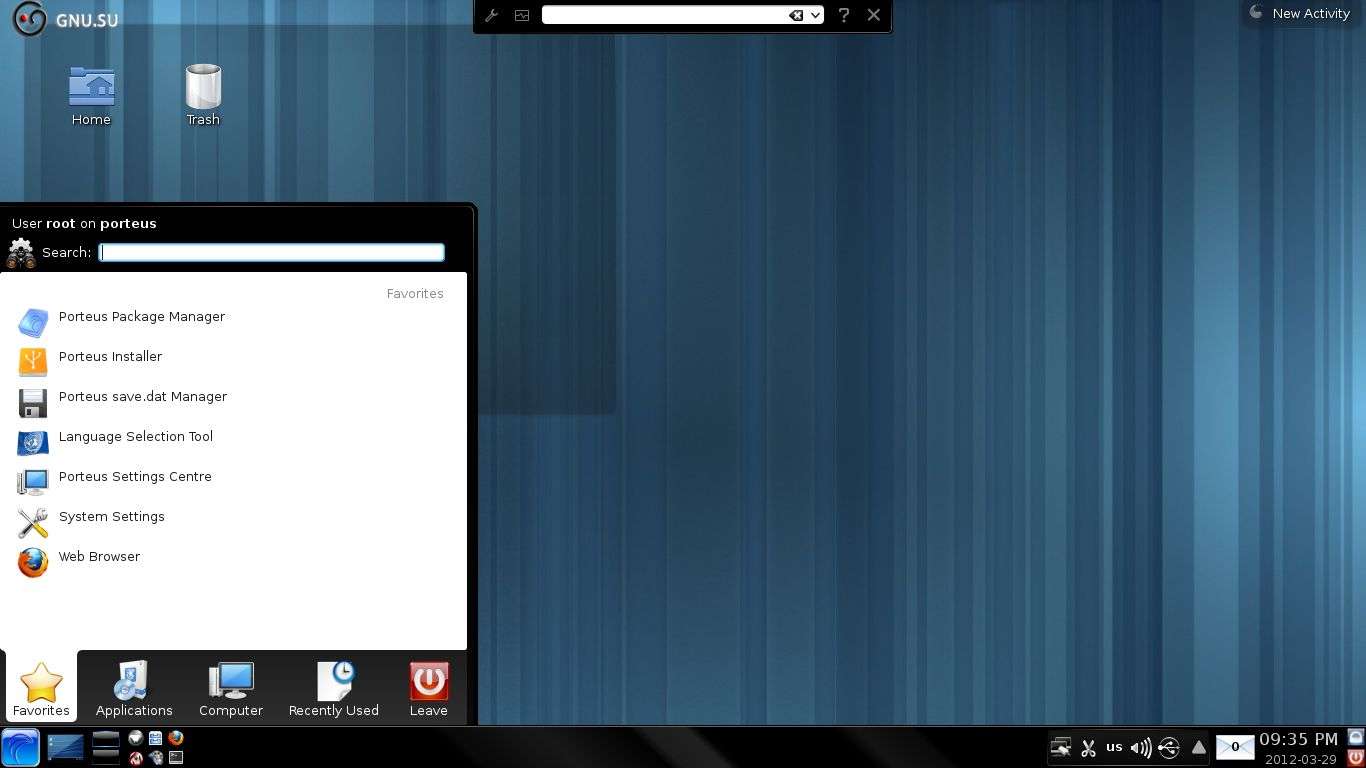Click System Settings tools icon

pyautogui.click(x=33, y=522)
